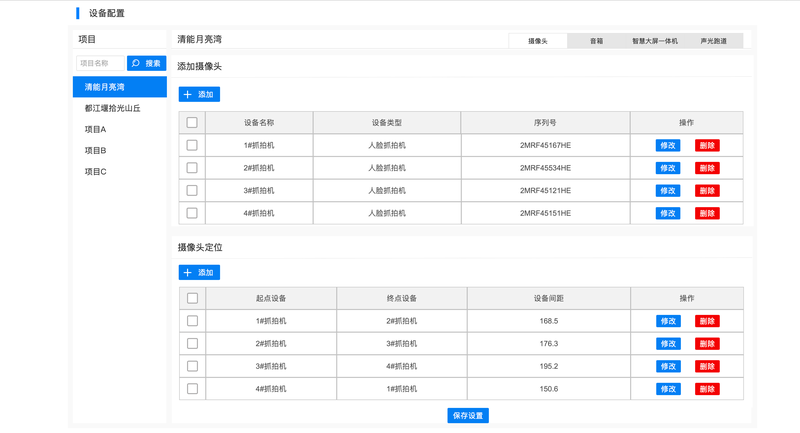
Task: Select 项目A in project list
Action: 95,130
